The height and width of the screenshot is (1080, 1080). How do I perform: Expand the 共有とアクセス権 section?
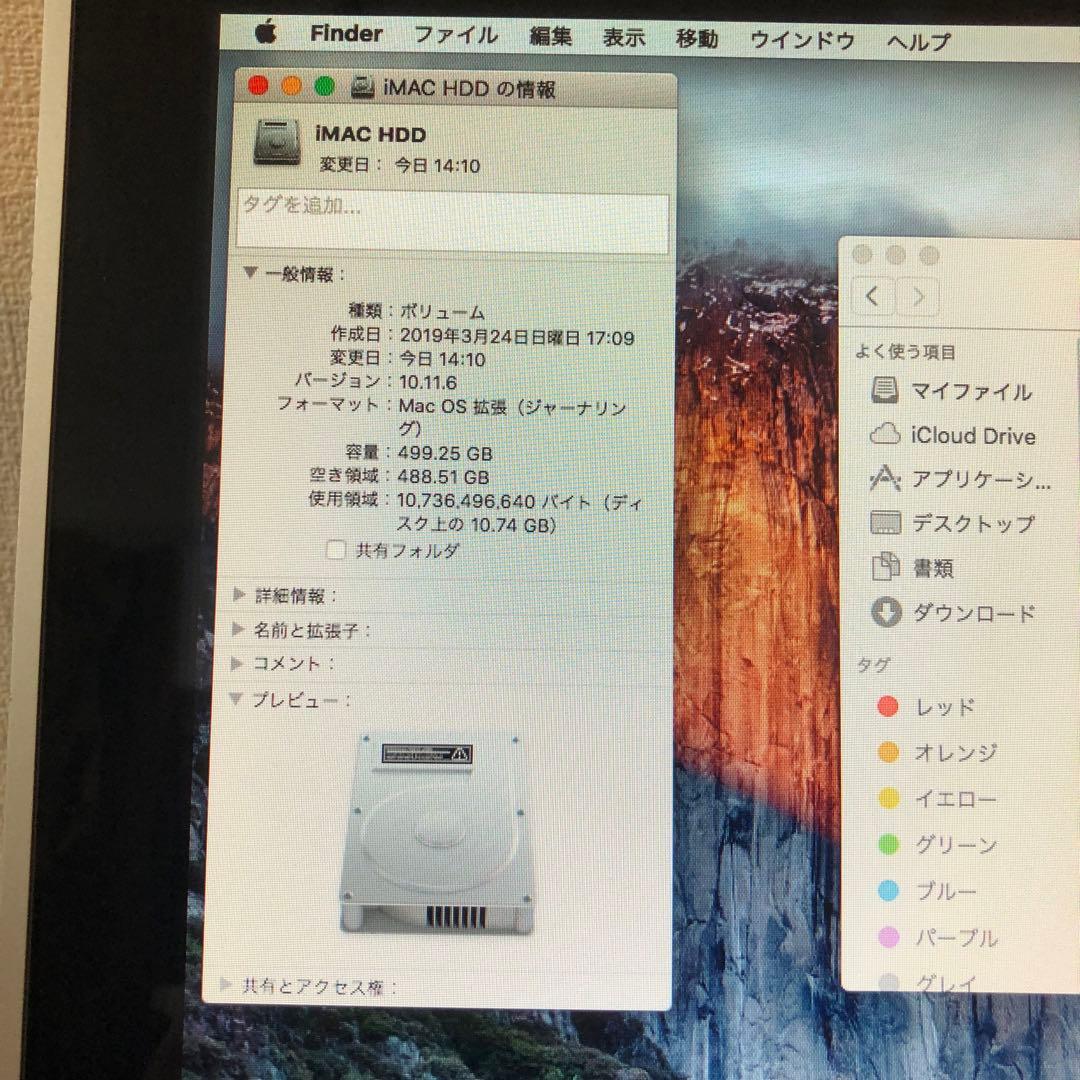[x=225, y=984]
